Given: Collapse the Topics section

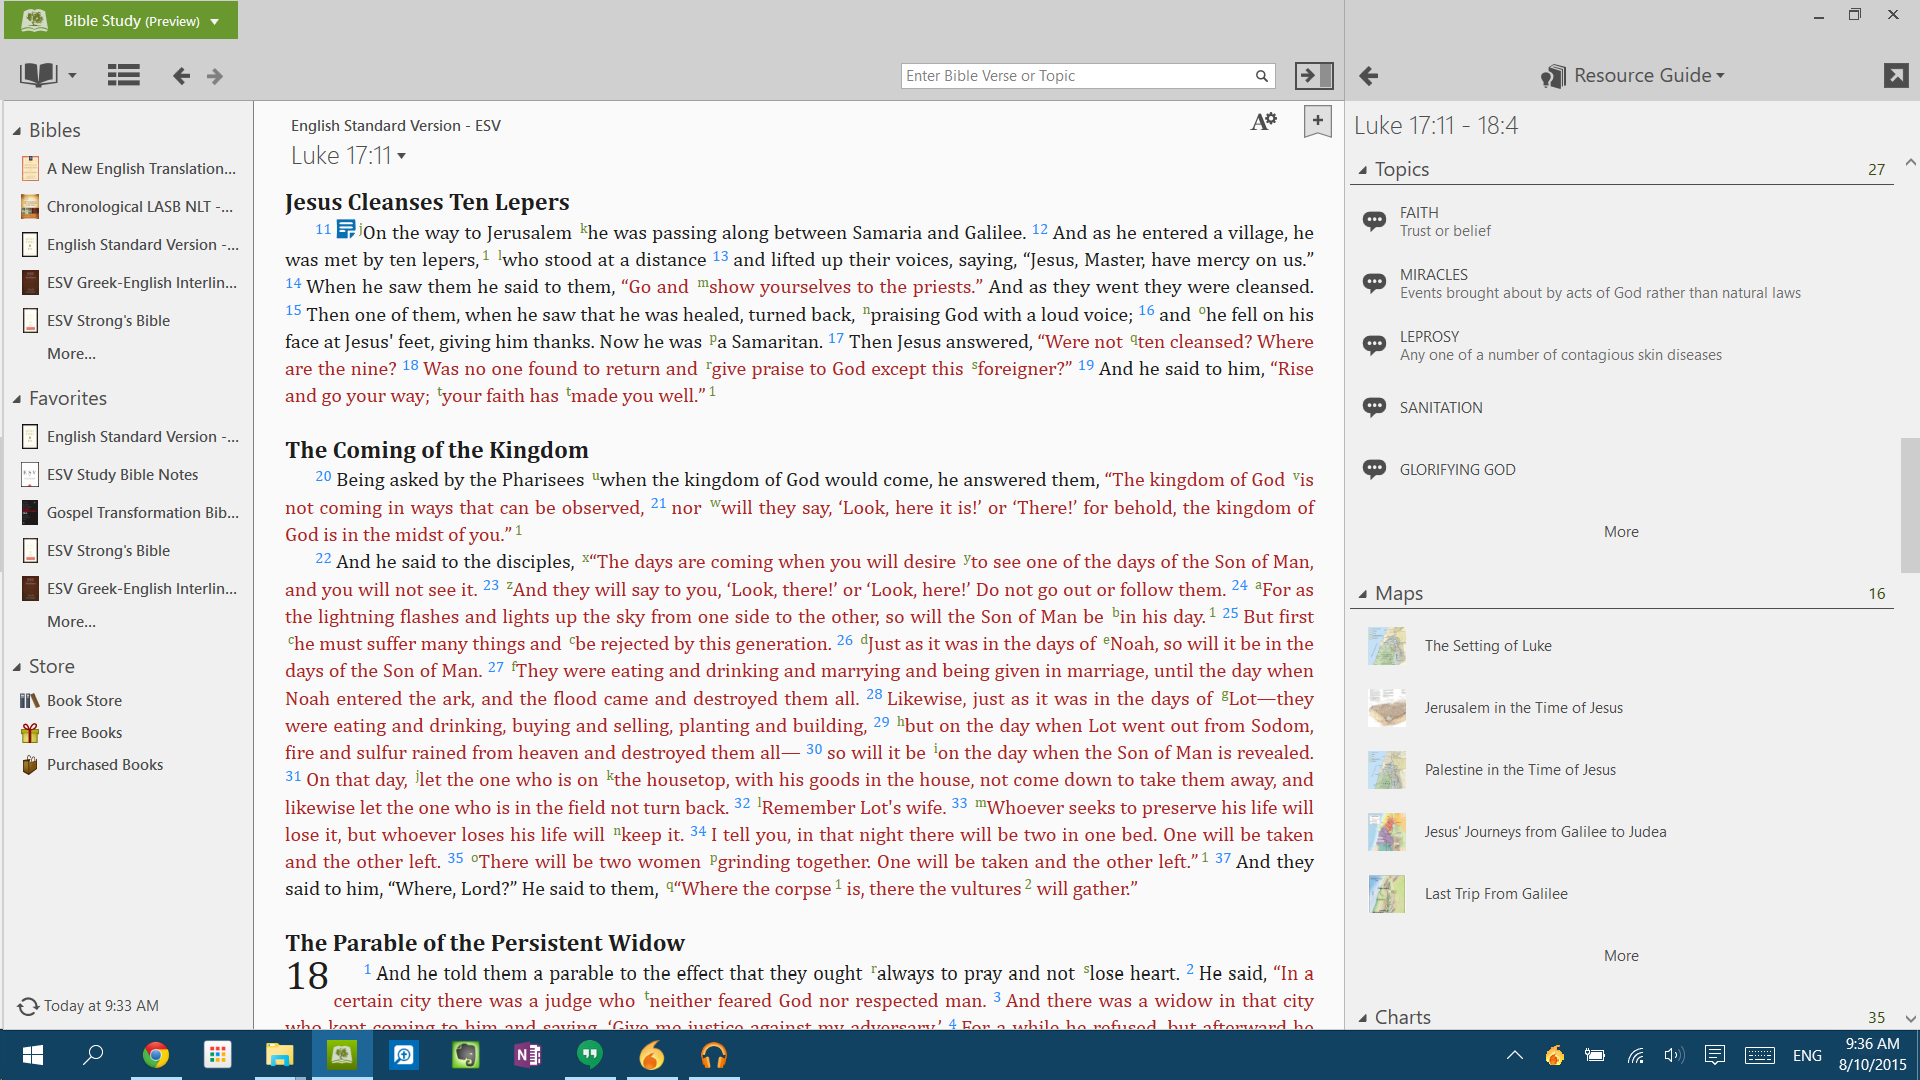Looking at the screenshot, I should (x=1362, y=170).
